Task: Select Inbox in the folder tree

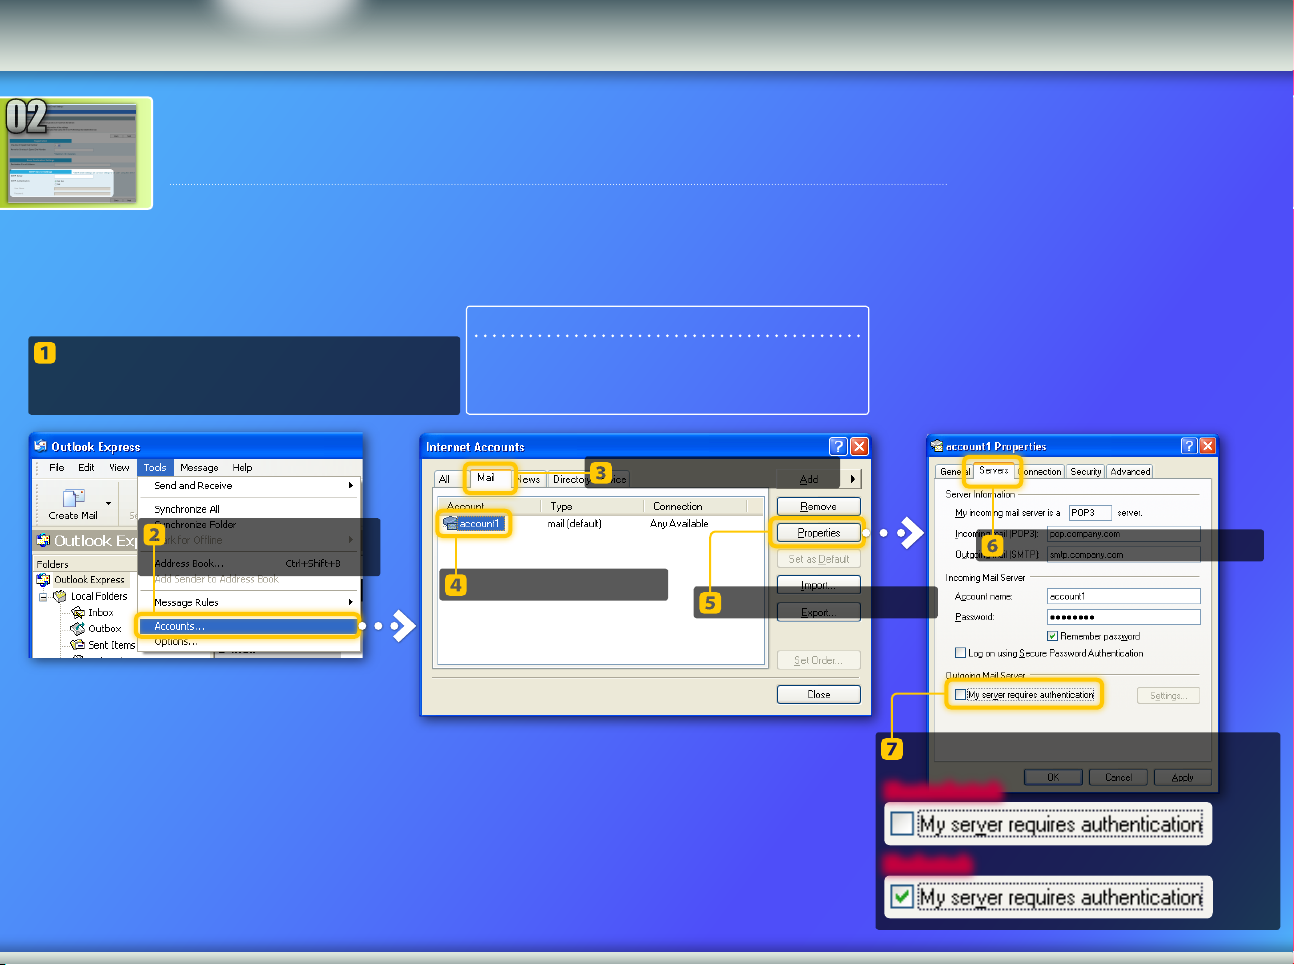Action: 100,612
